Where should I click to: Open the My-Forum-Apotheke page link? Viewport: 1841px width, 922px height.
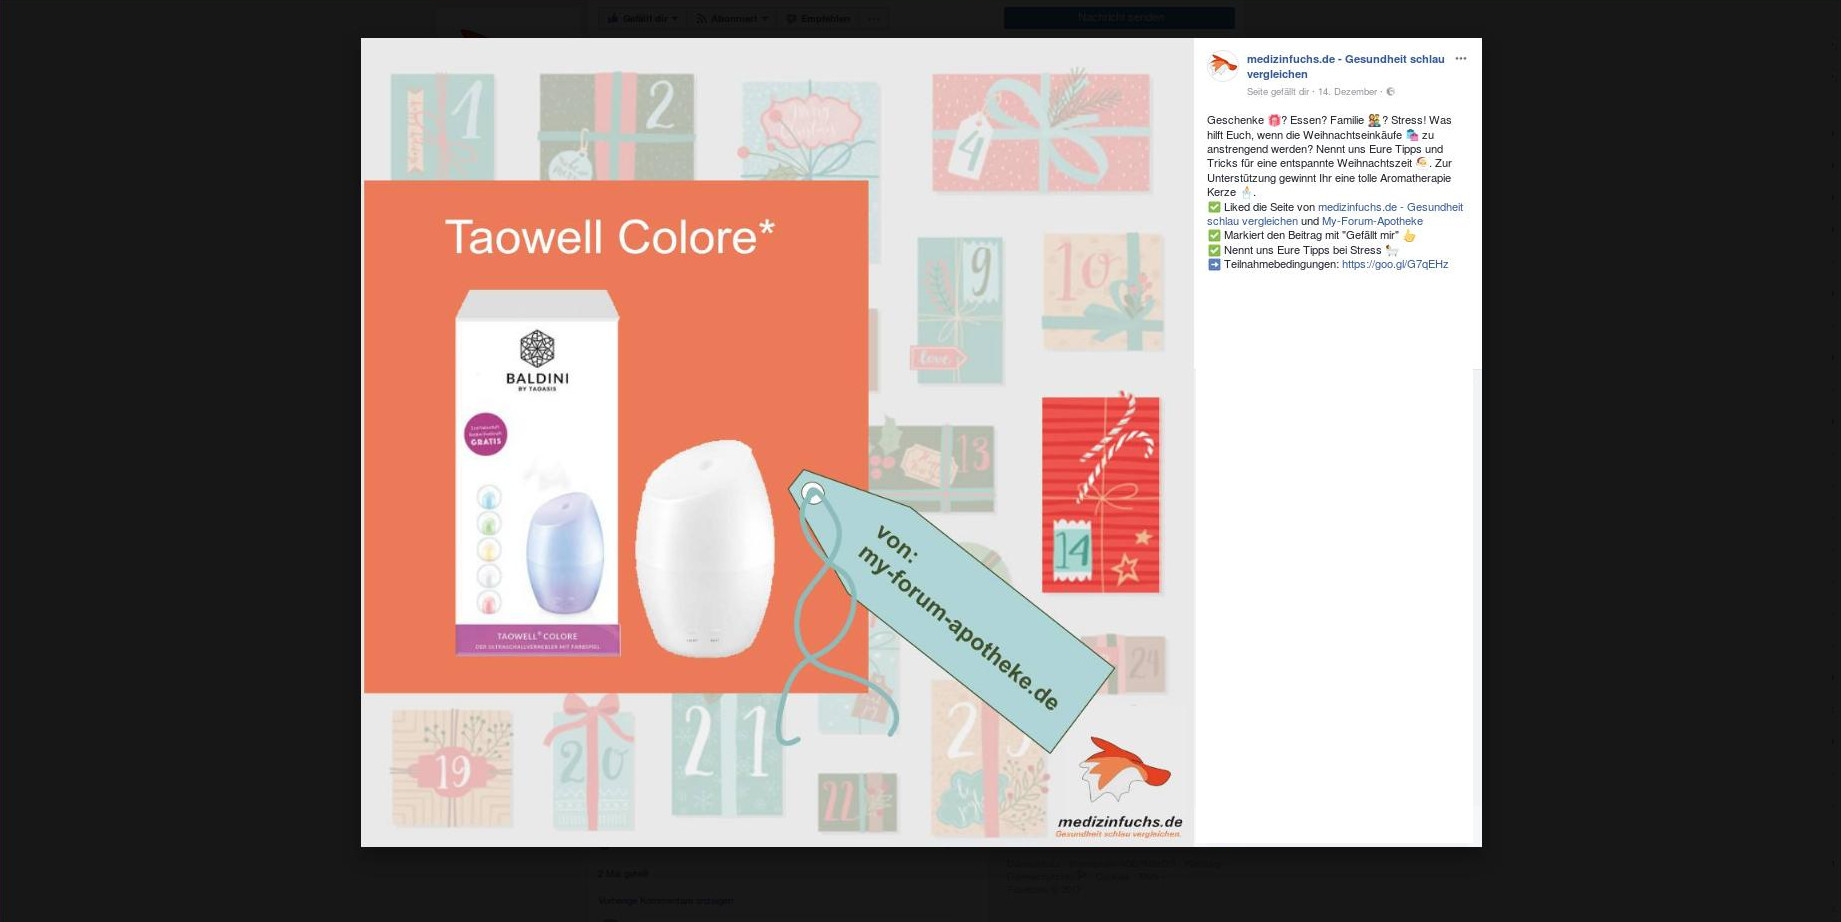pyautogui.click(x=1372, y=221)
